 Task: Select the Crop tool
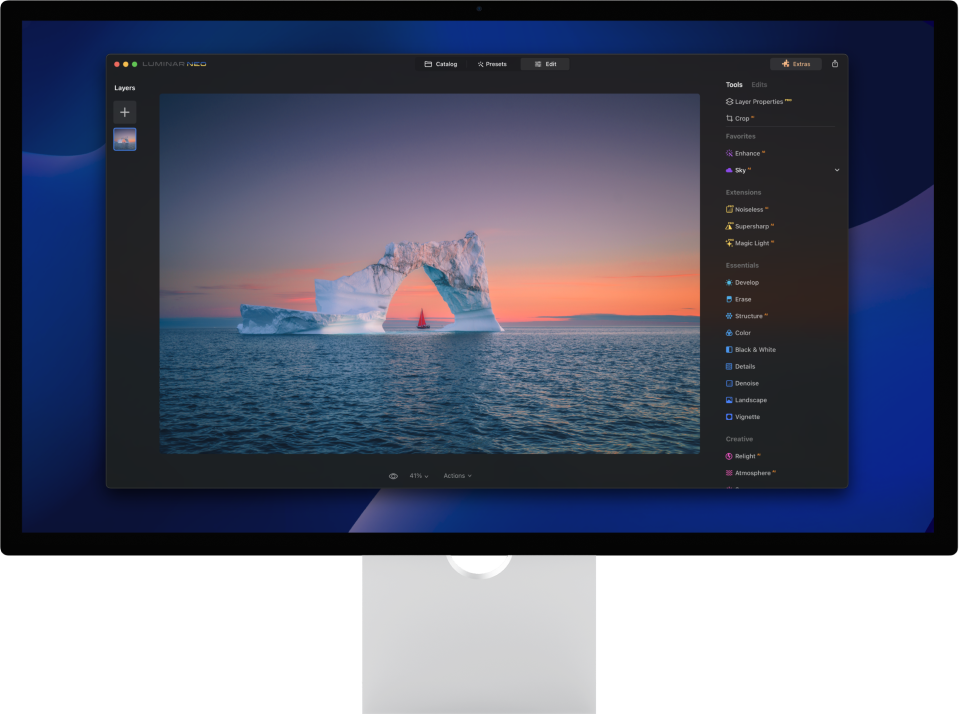740,118
